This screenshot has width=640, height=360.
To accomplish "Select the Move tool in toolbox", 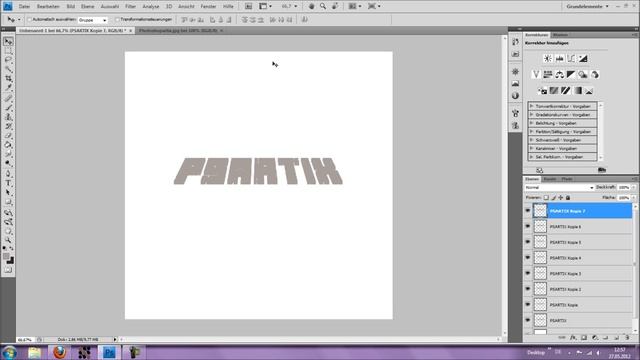I will pos(8,42).
